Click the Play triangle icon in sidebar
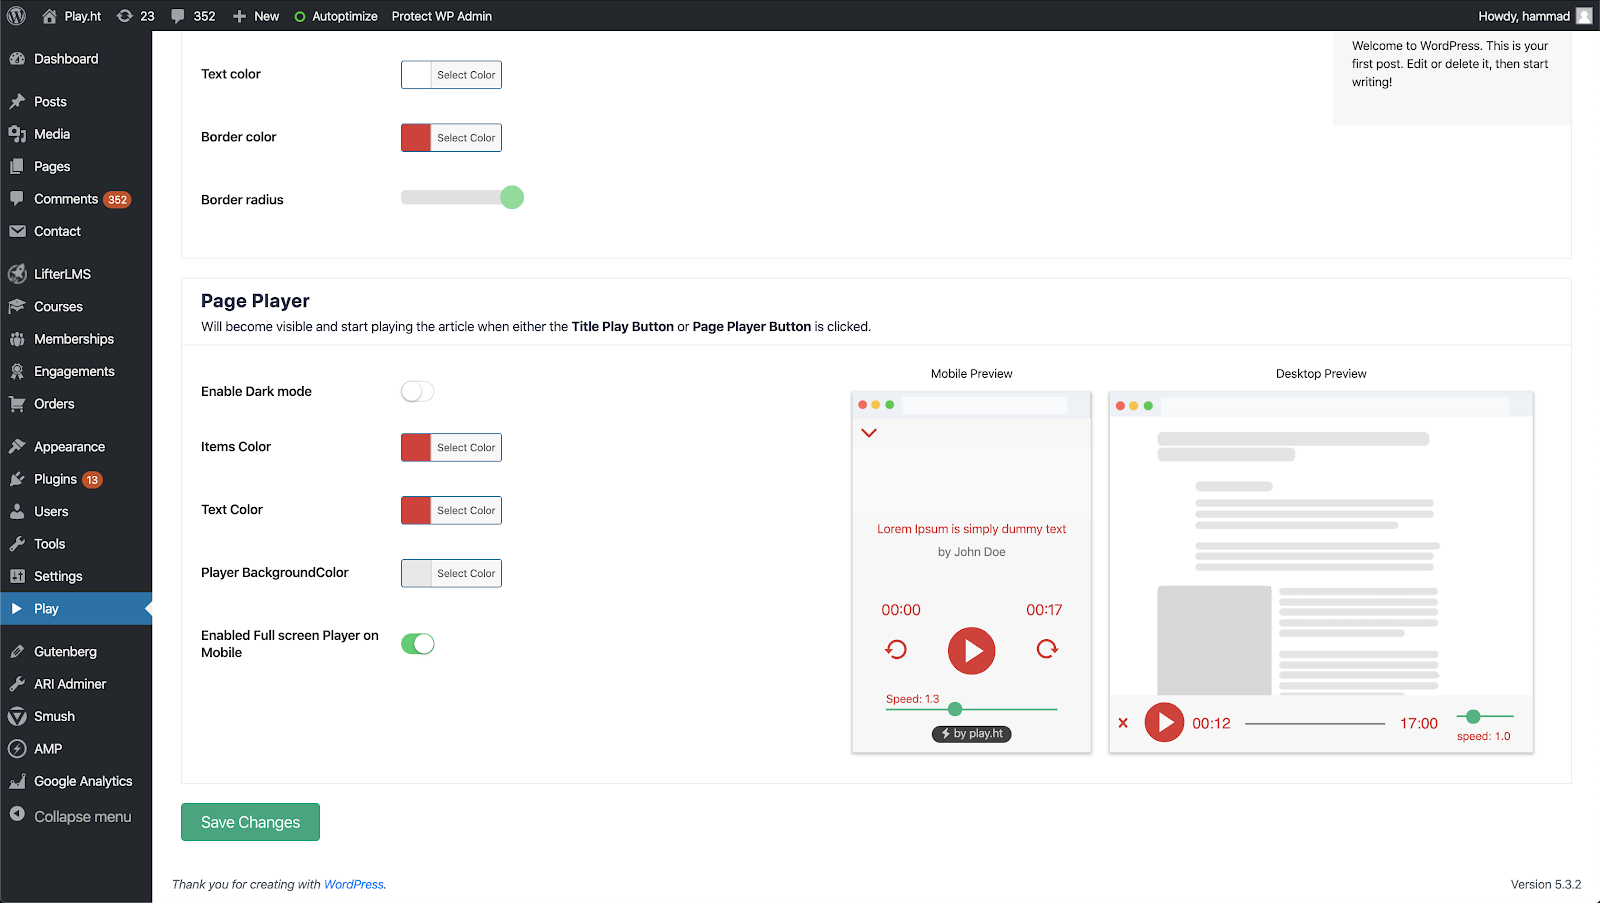 (17, 608)
